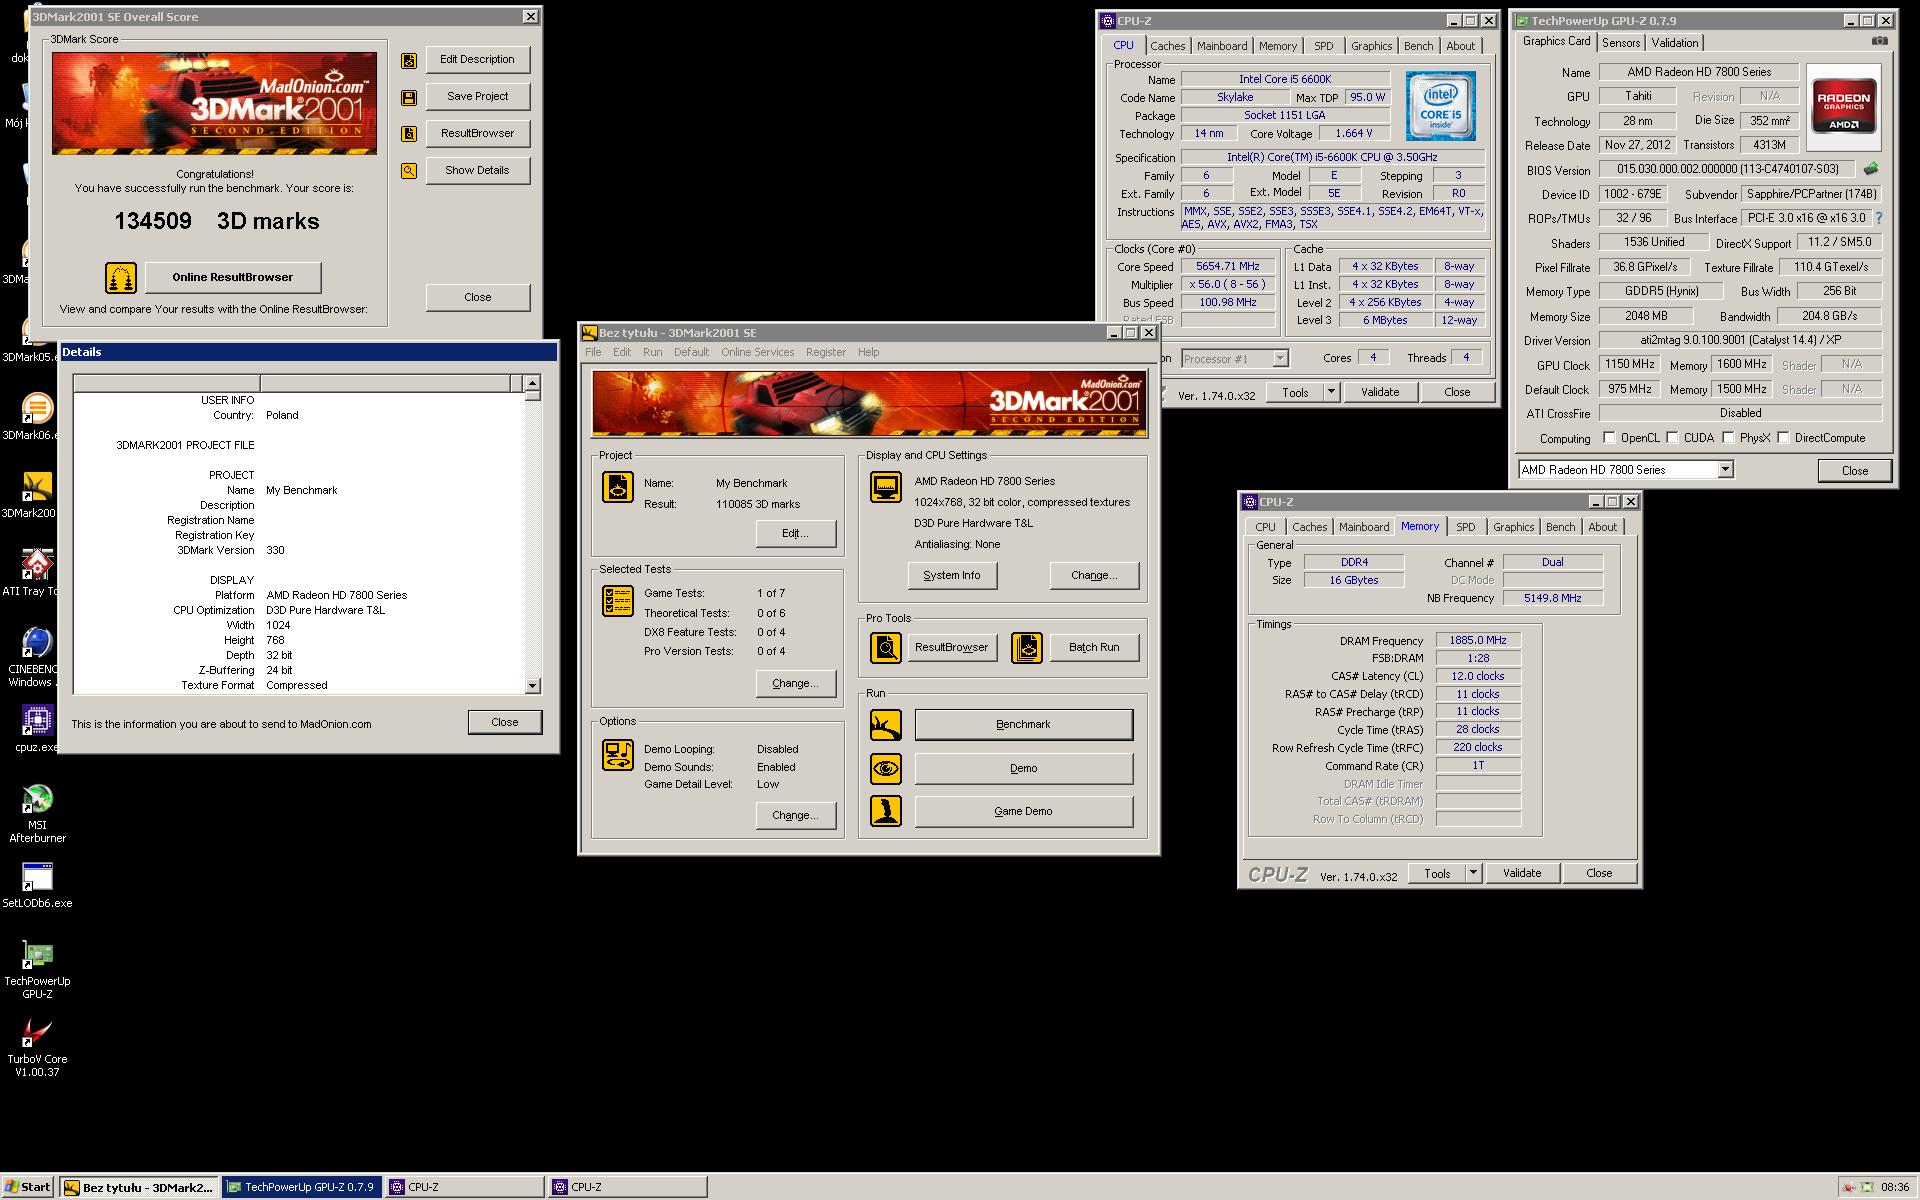Click the Edit Description icon in score window
The width and height of the screenshot is (1920, 1200).
(x=409, y=60)
